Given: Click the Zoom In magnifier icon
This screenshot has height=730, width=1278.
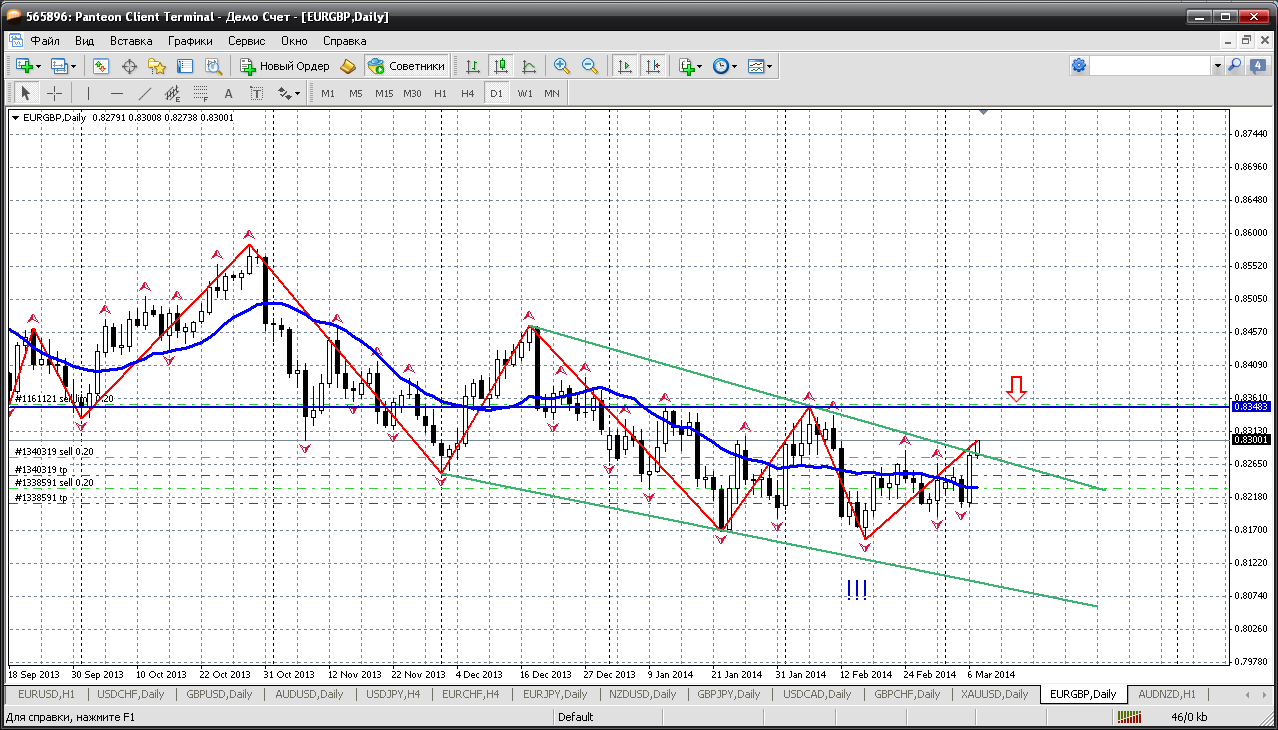Looking at the screenshot, I should pyautogui.click(x=562, y=66).
